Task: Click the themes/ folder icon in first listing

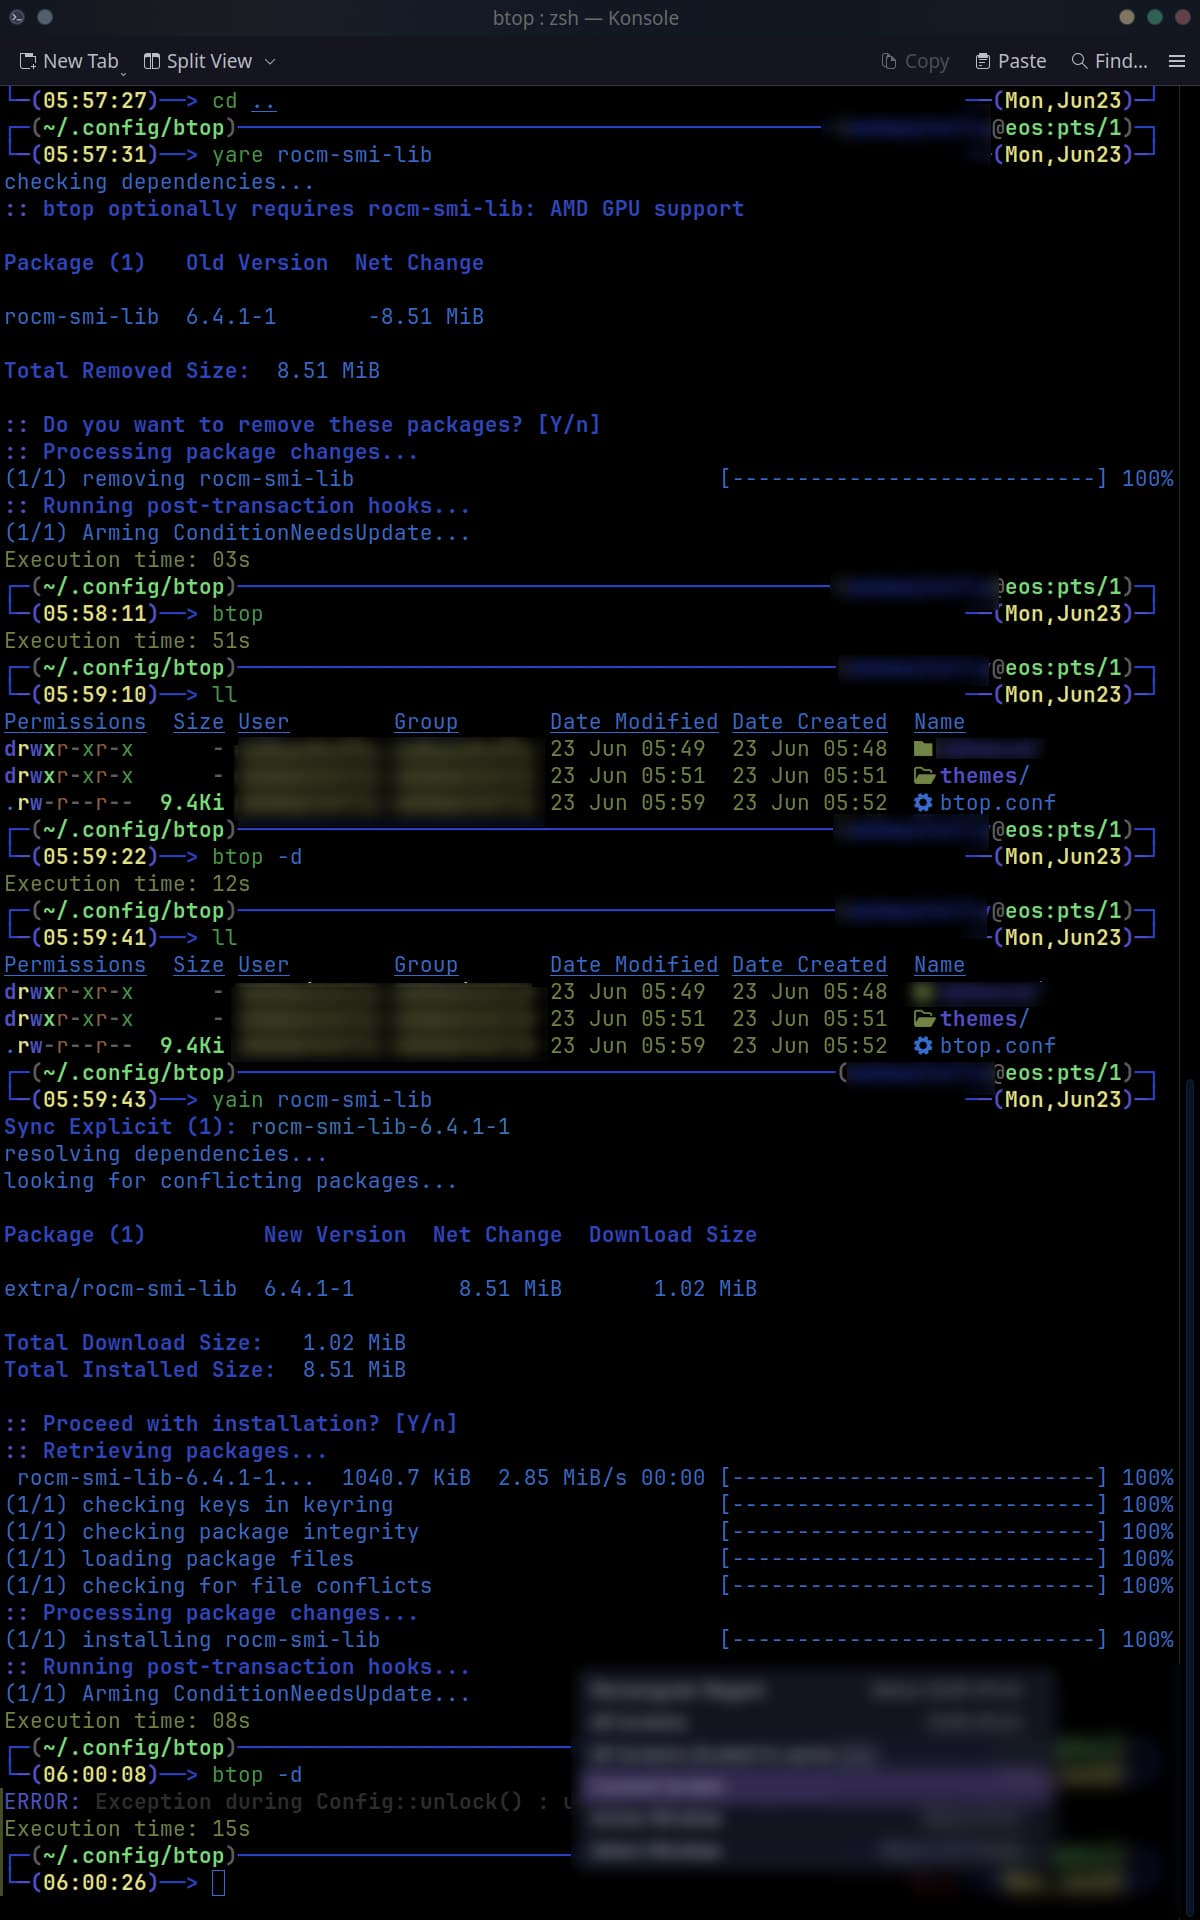Action: pyautogui.click(x=924, y=776)
